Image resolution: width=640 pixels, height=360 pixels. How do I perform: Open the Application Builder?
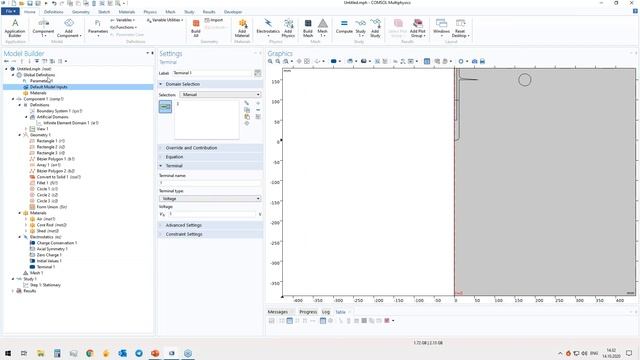pos(15,28)
